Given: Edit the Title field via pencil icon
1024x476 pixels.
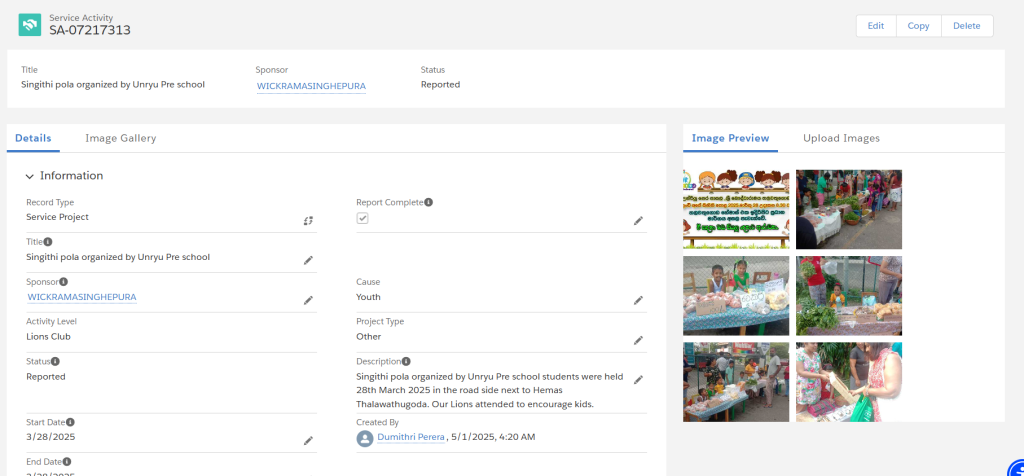Looking at the screenshot, I should point(308,261).
